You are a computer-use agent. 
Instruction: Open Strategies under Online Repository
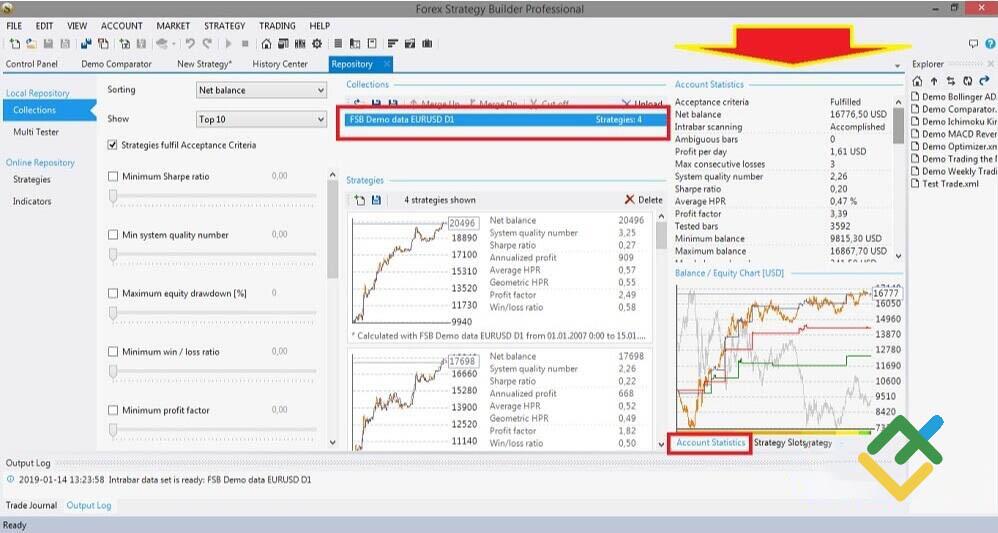[32, 180]
